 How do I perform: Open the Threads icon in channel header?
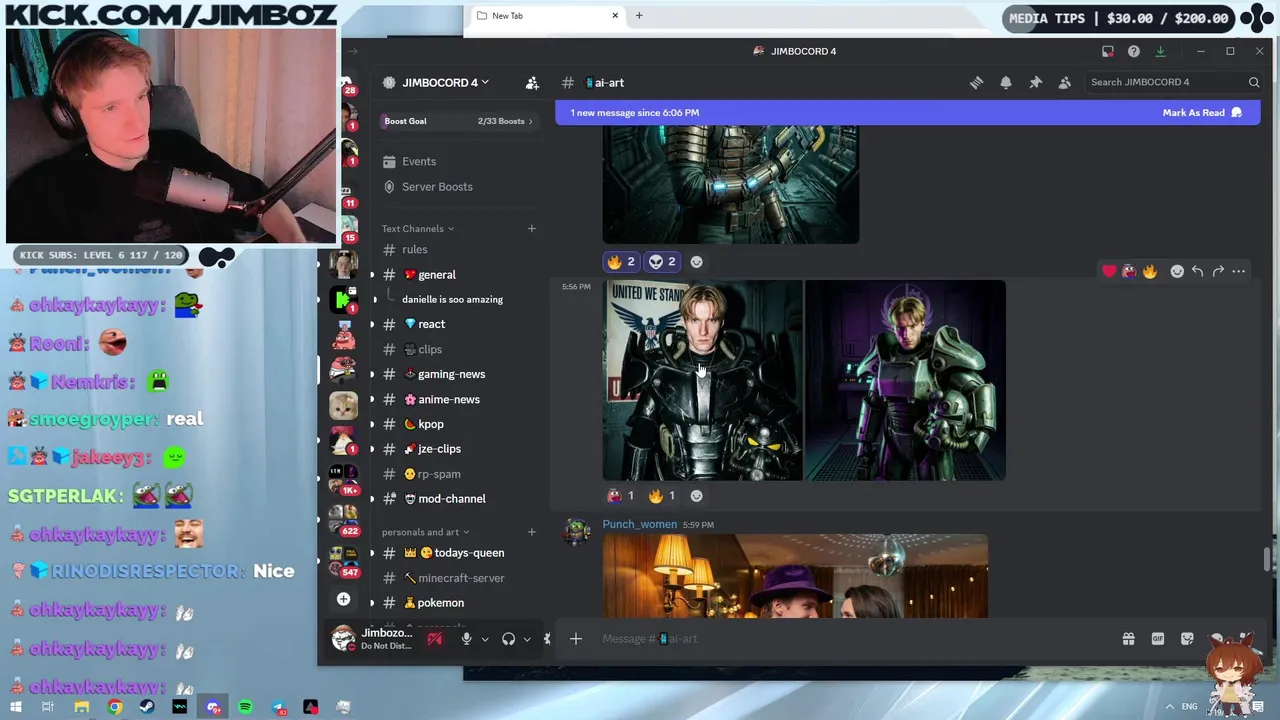(x=976, y=82)
